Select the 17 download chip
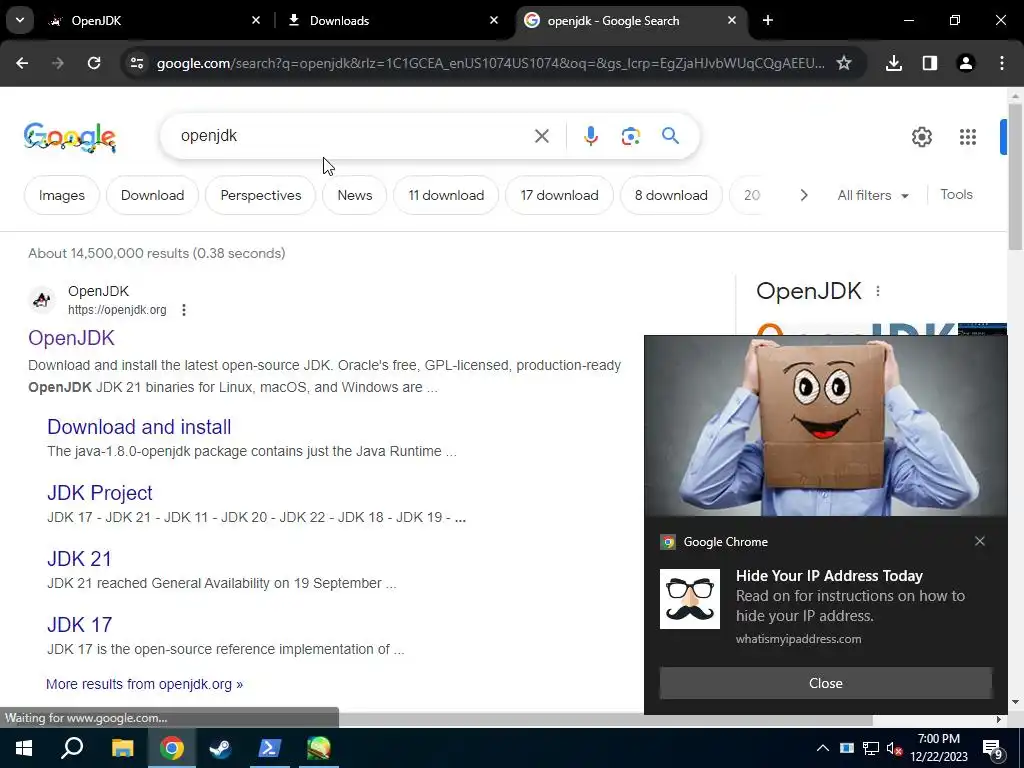 (x=559, y=195)
